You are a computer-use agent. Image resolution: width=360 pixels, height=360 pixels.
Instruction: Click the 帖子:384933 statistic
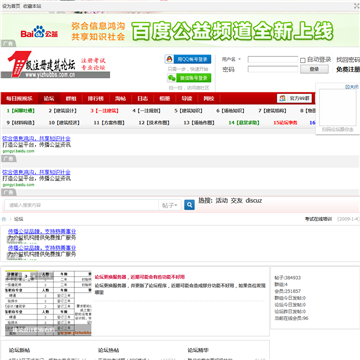pos(288,278)
